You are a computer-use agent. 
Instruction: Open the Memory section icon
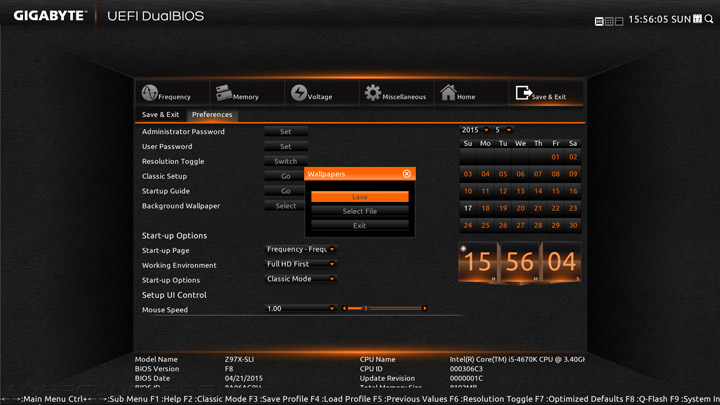[224, 92]
